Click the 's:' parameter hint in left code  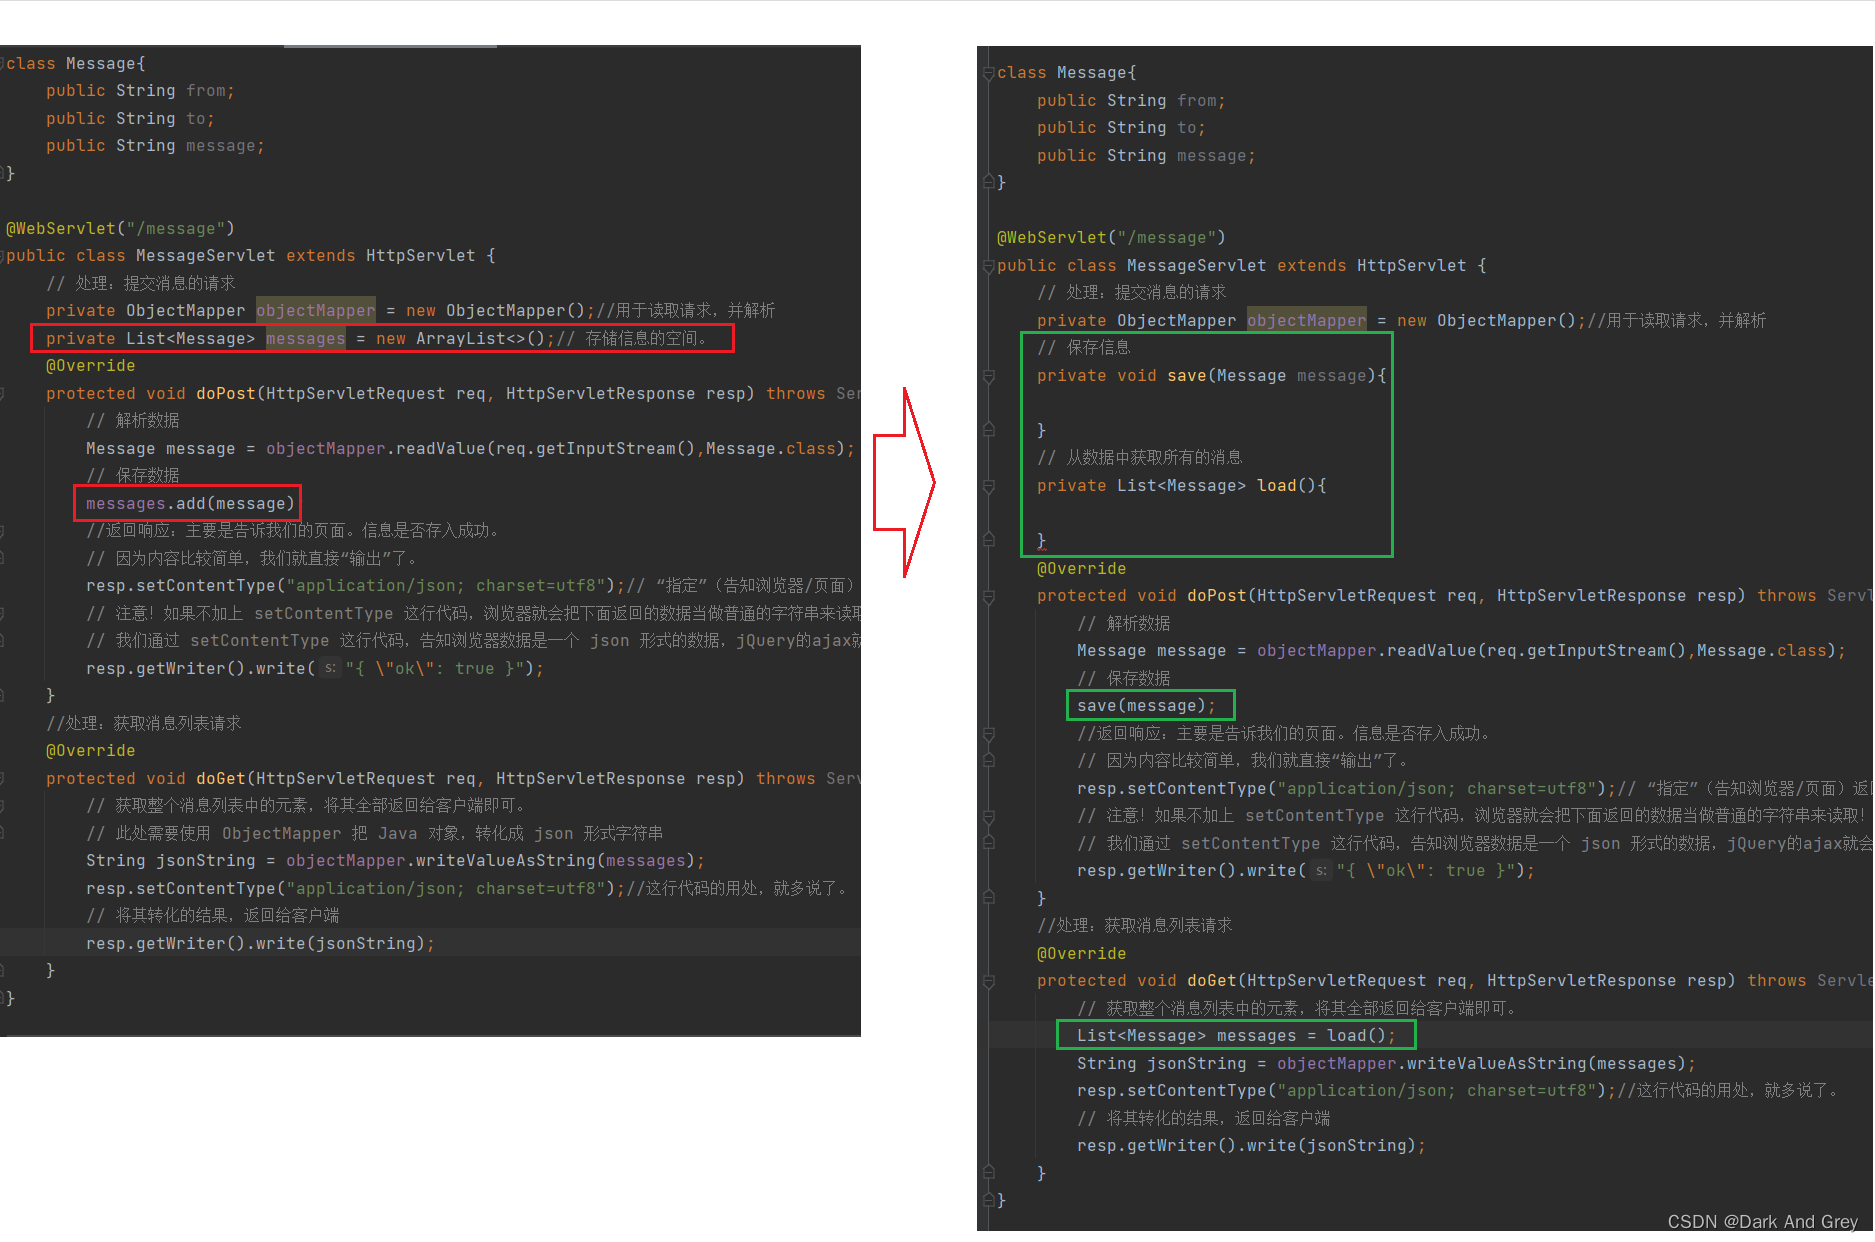(x=330, y=669)
